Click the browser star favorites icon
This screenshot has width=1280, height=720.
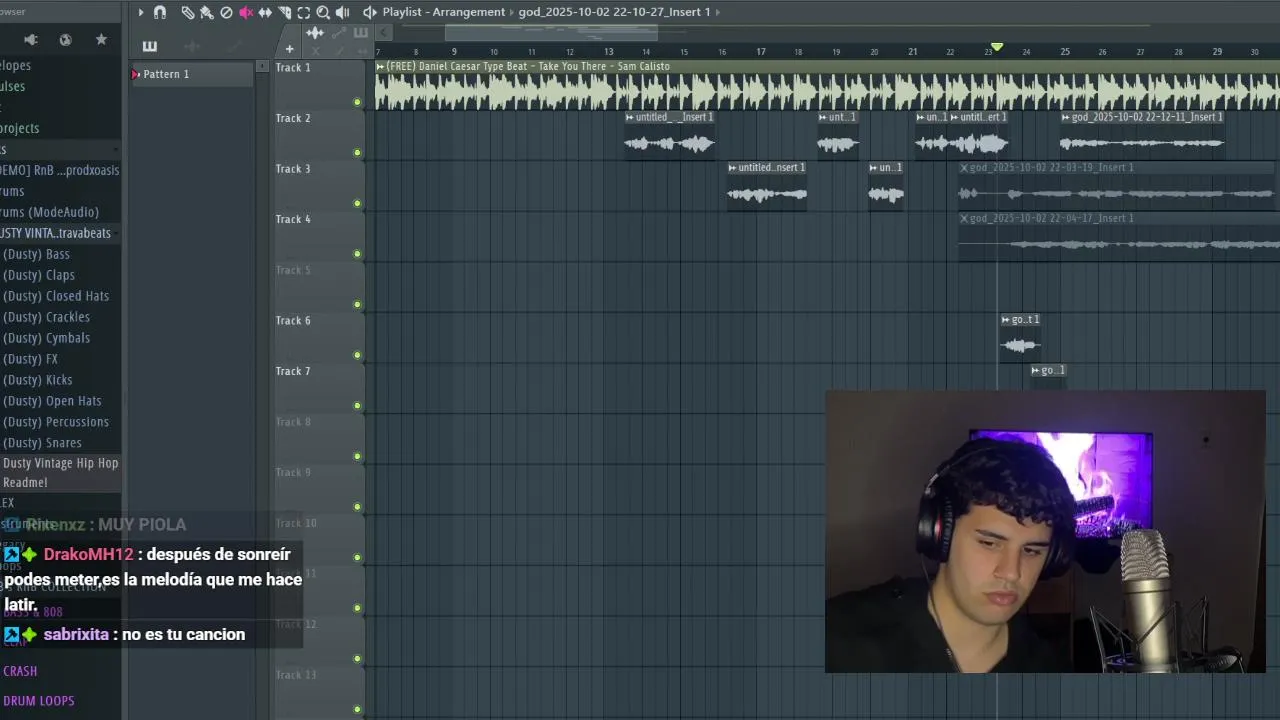pyautogui.click(x=101, y=40)
